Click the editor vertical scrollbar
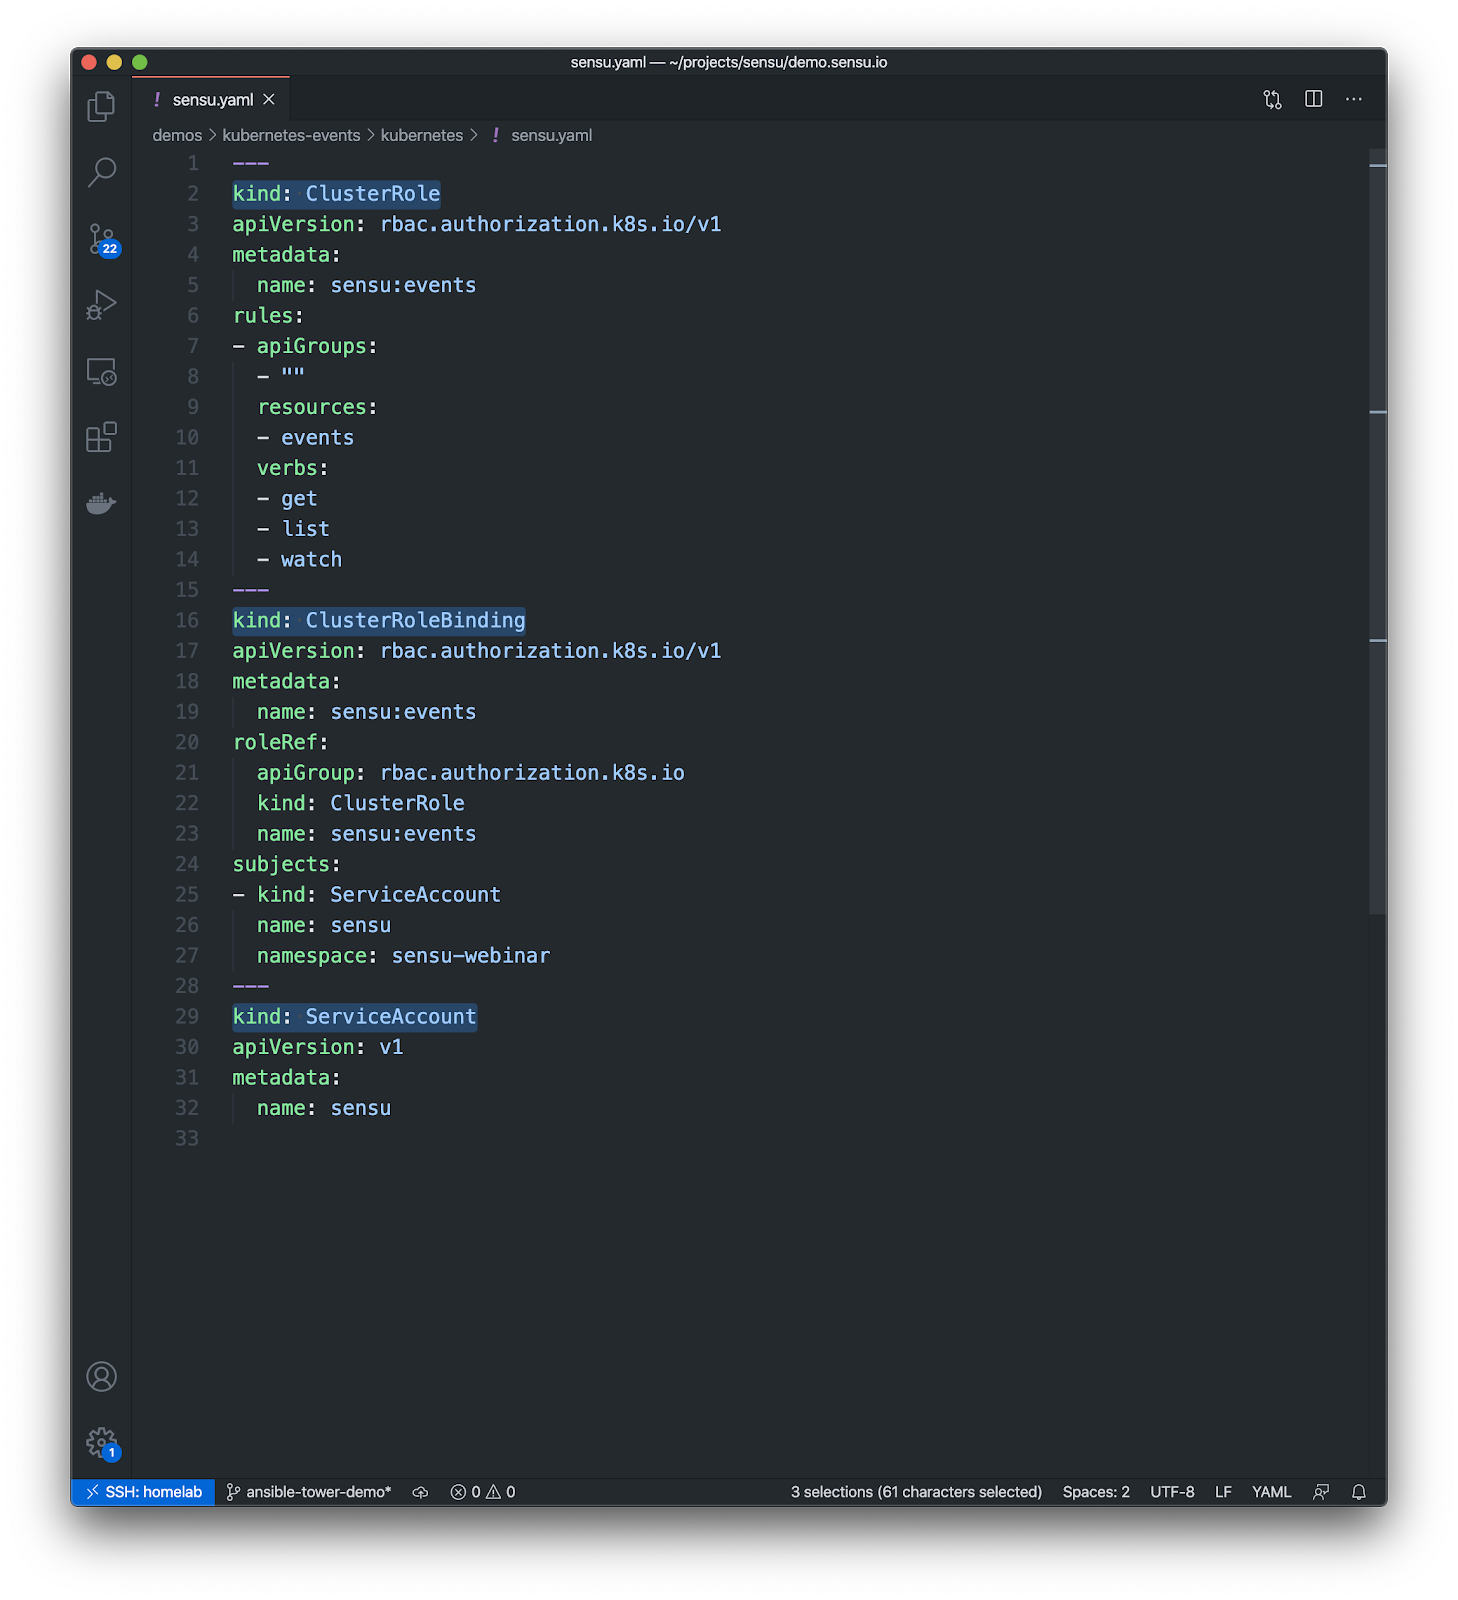 pyautogui.click(x=1378, y=532)
